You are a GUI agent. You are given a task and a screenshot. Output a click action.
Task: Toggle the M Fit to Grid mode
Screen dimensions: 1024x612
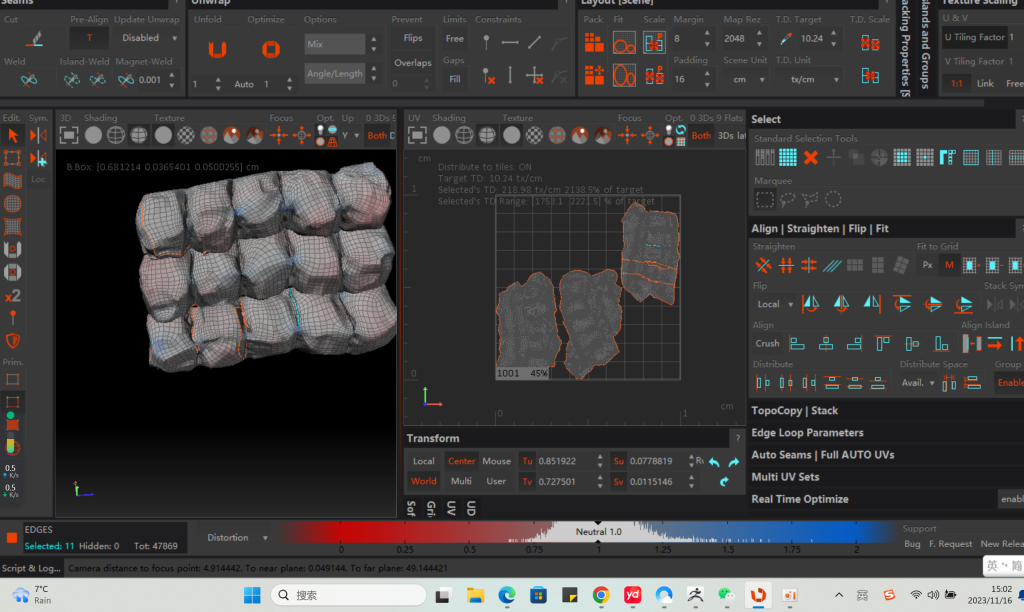point(949,265)
